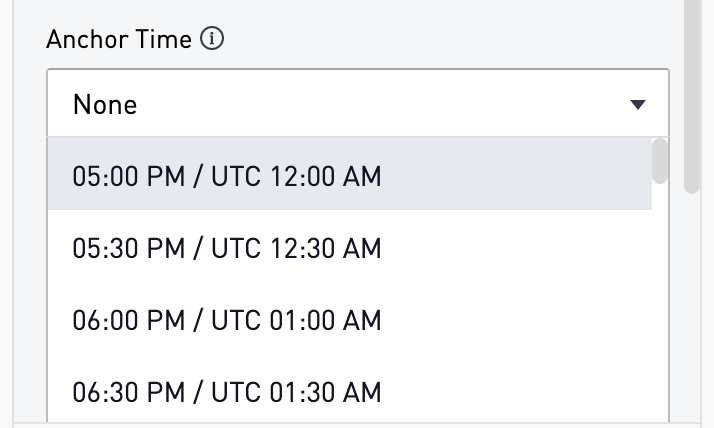Click the Anchor Time label text
714x428 pixels.
[x=119, y=39]
